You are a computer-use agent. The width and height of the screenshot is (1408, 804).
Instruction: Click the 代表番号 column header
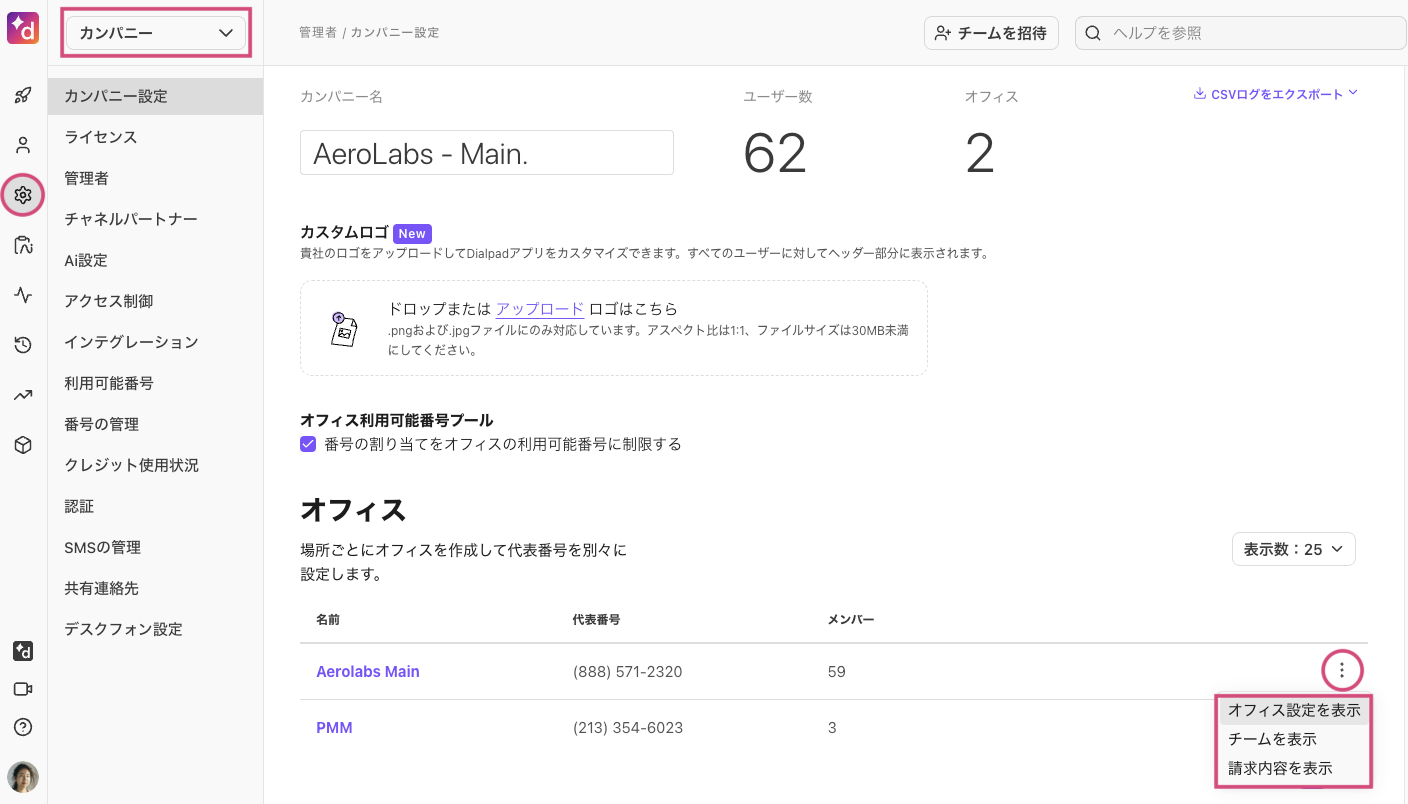(597, 619)
